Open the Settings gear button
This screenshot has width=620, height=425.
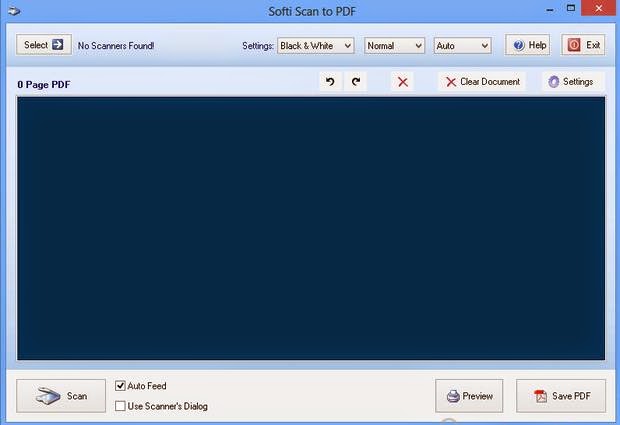click(573, 82)
